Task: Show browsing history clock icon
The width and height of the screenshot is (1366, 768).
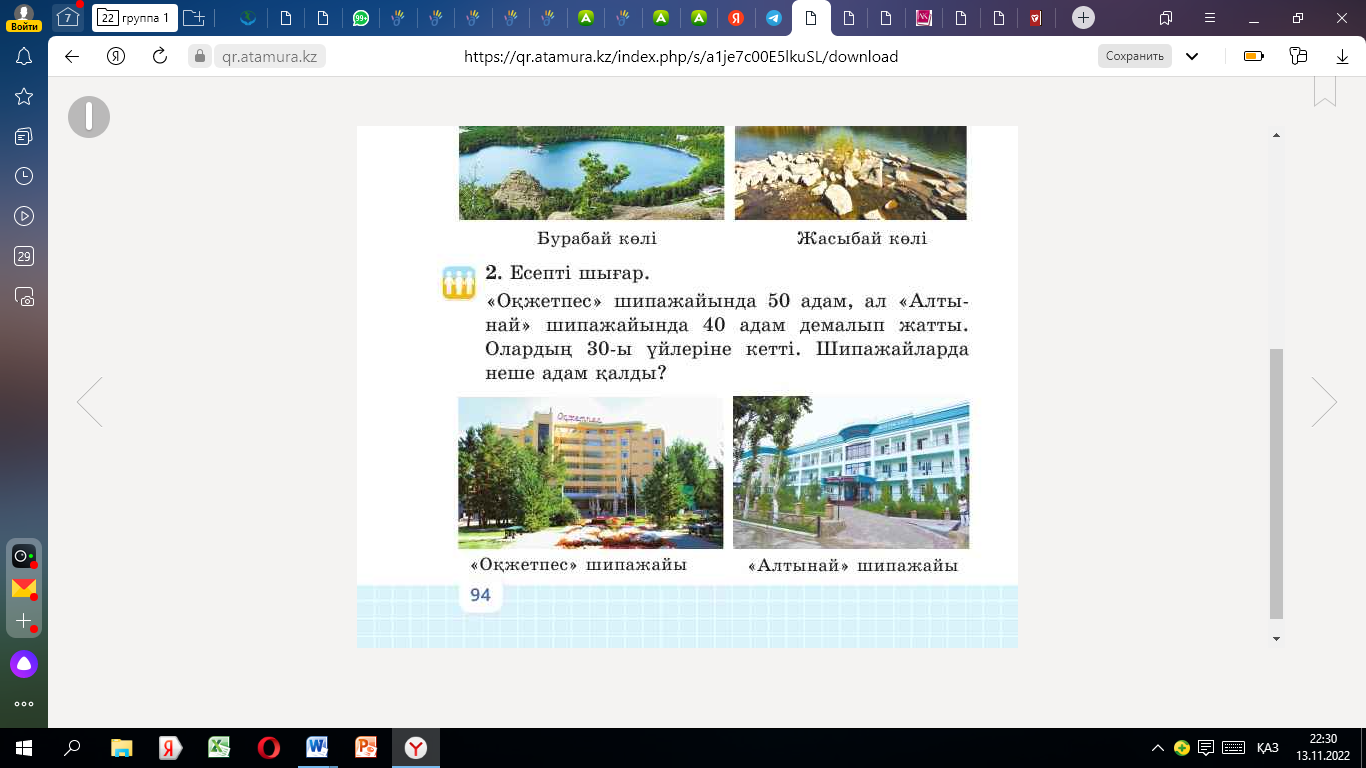Action: 24,176
